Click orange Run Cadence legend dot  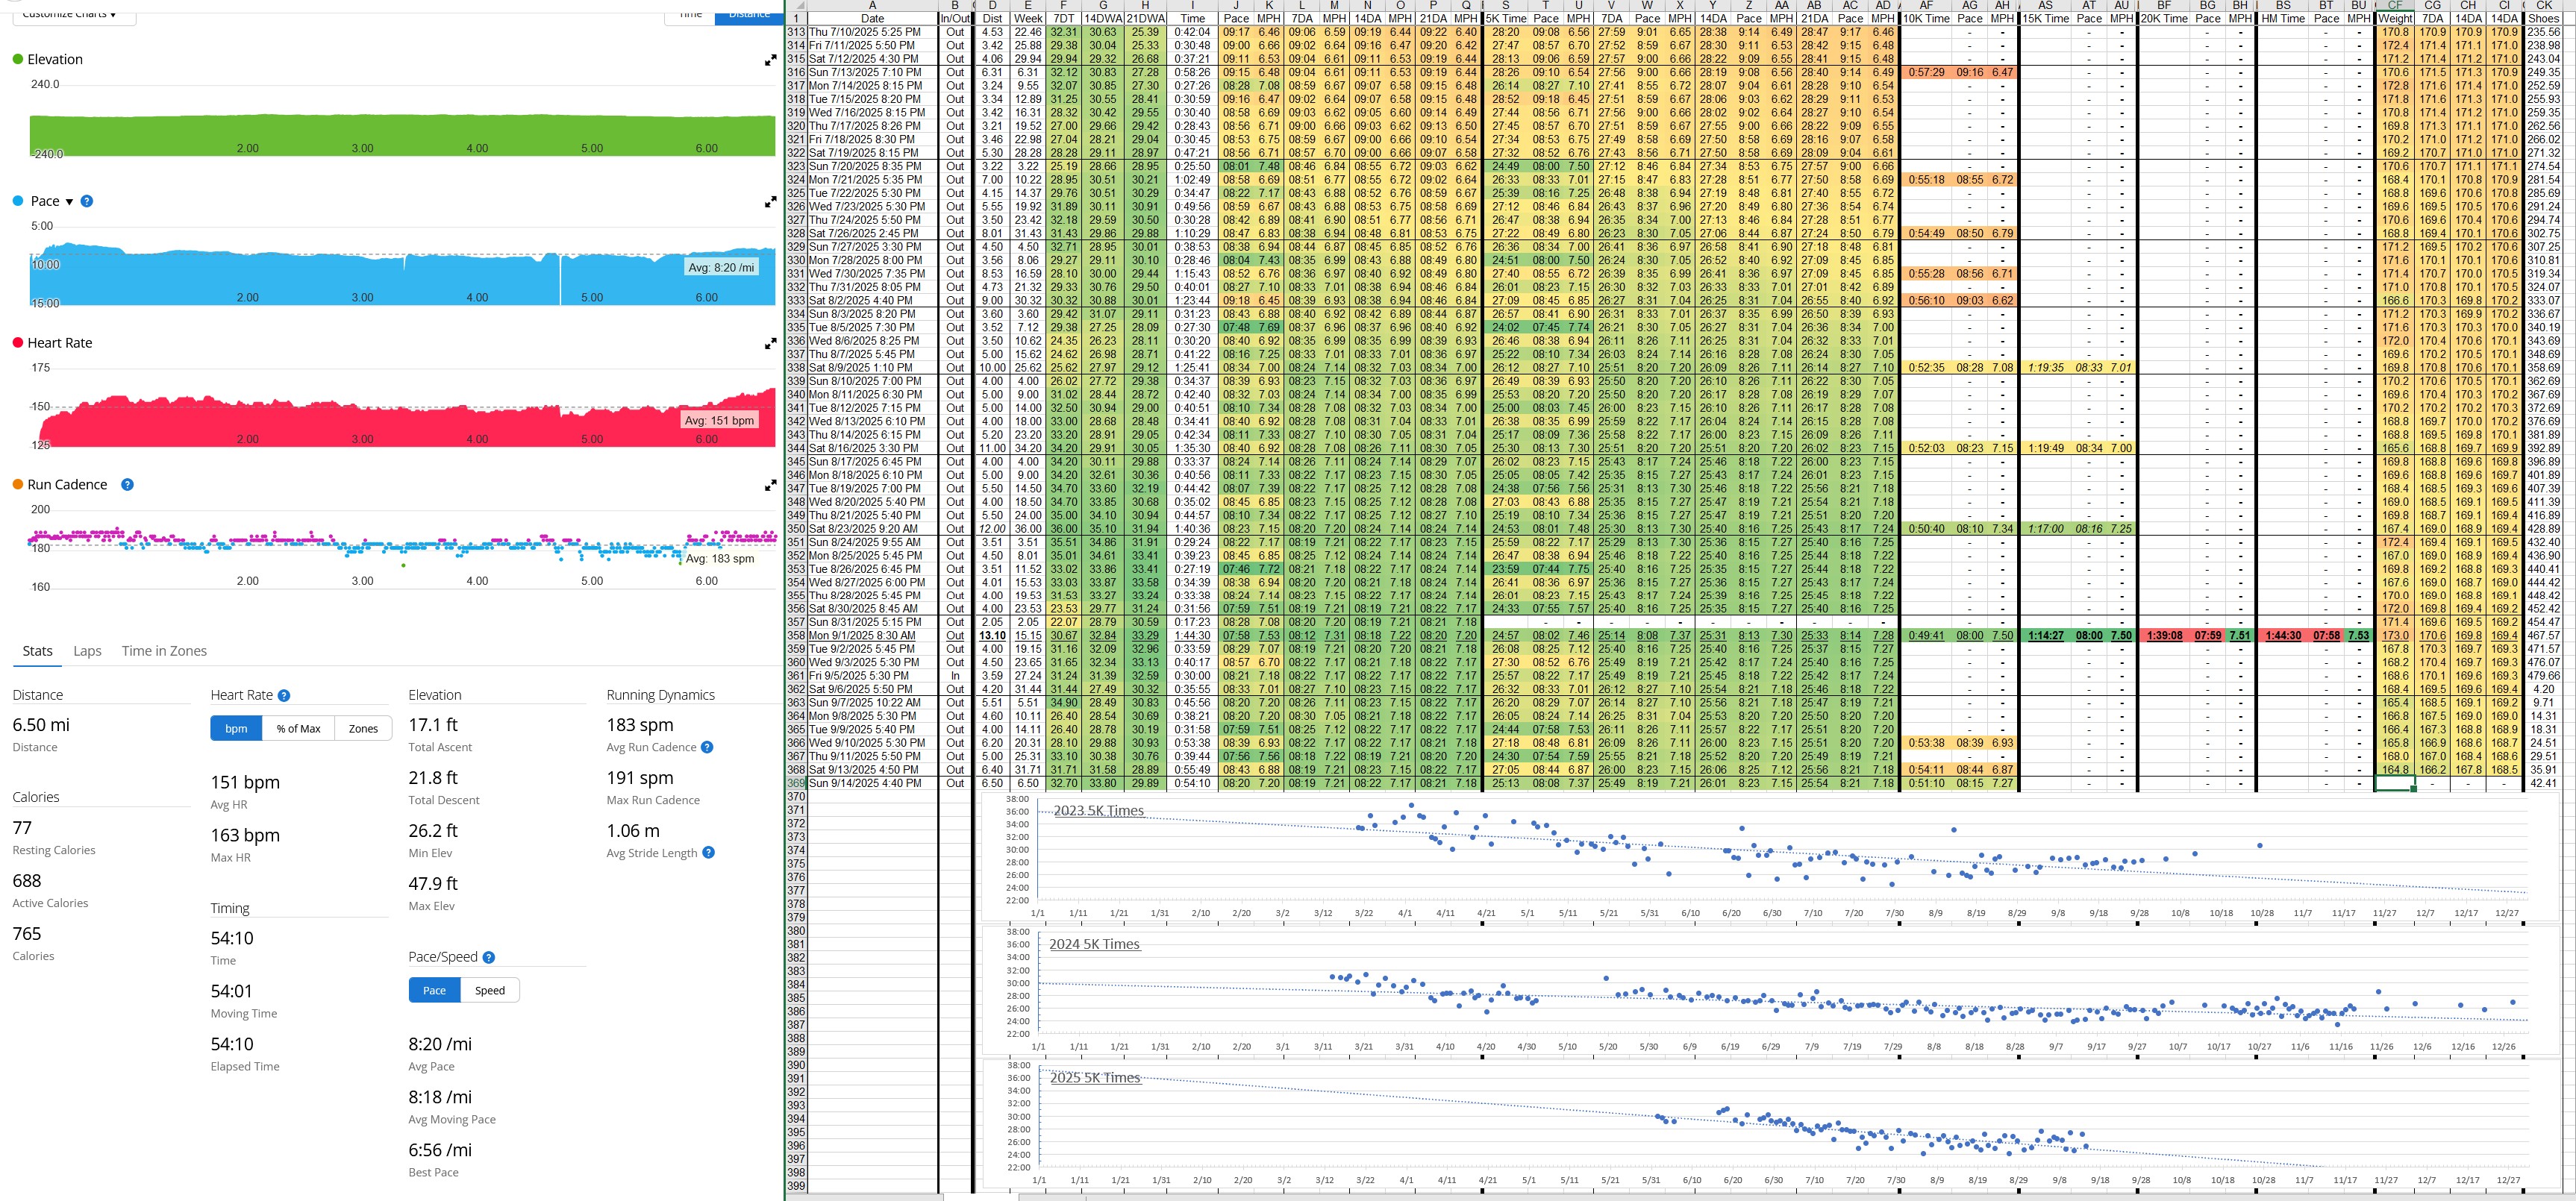tap(17, 484)
